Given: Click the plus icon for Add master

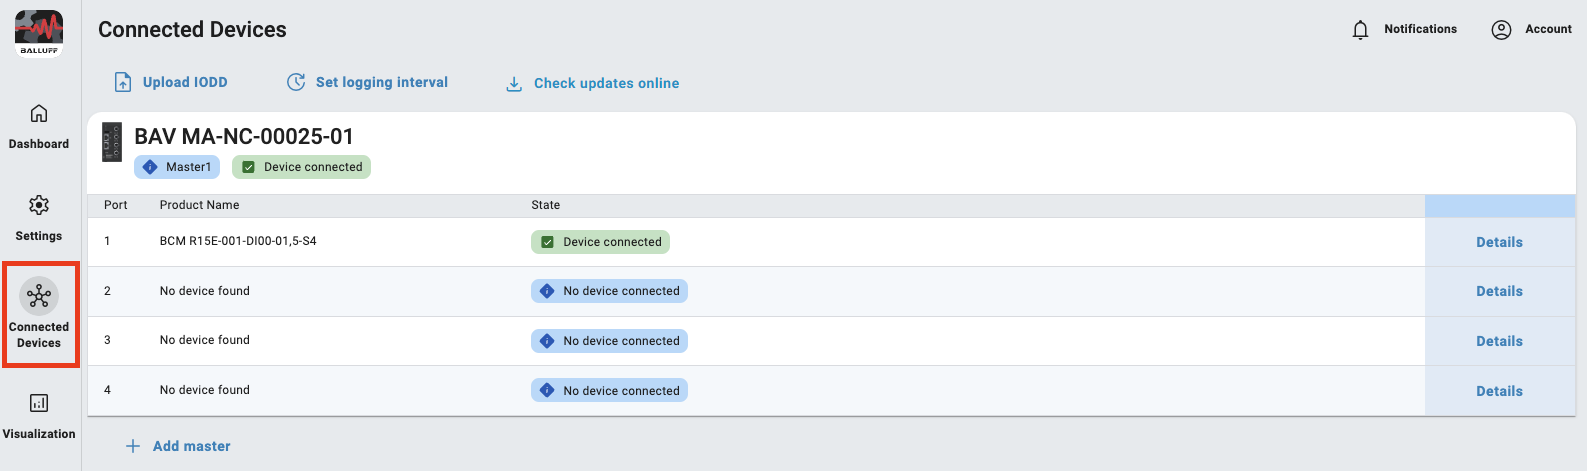Looking at the screenshot, I should click(133, 446).
